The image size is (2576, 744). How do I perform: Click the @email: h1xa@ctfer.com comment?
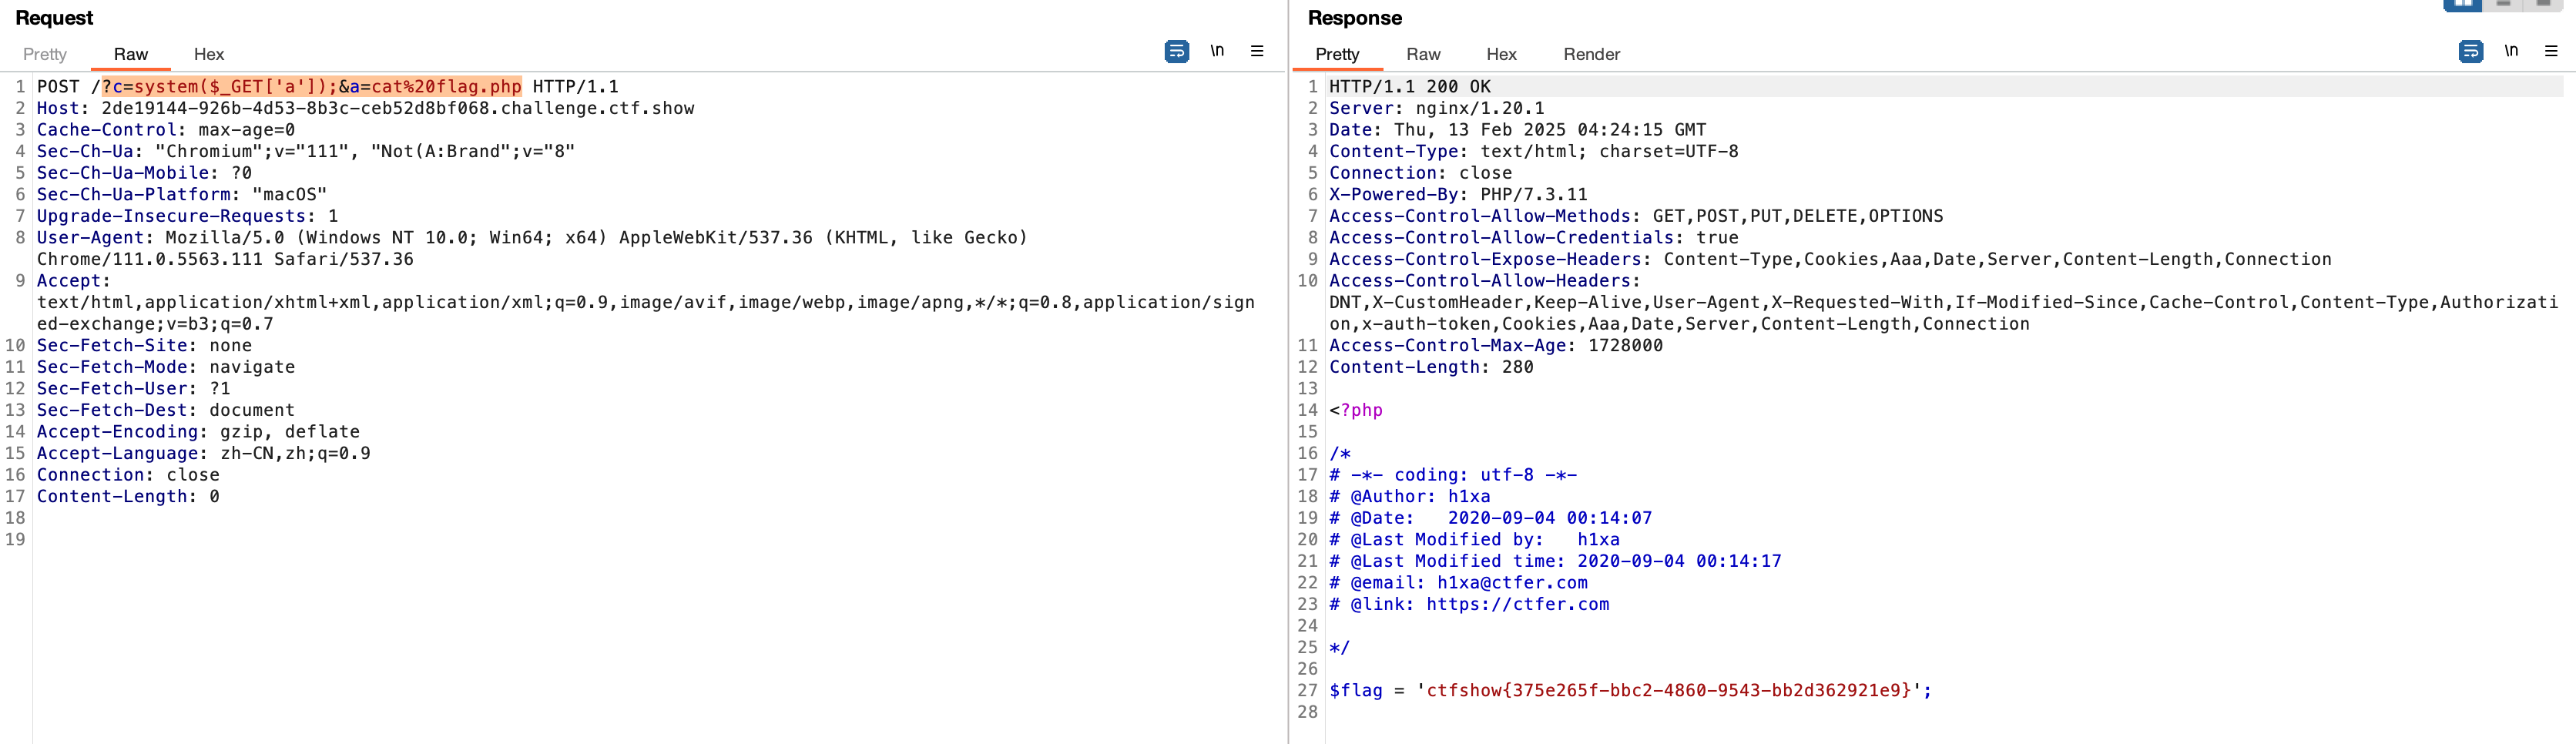pos(1458,583)
